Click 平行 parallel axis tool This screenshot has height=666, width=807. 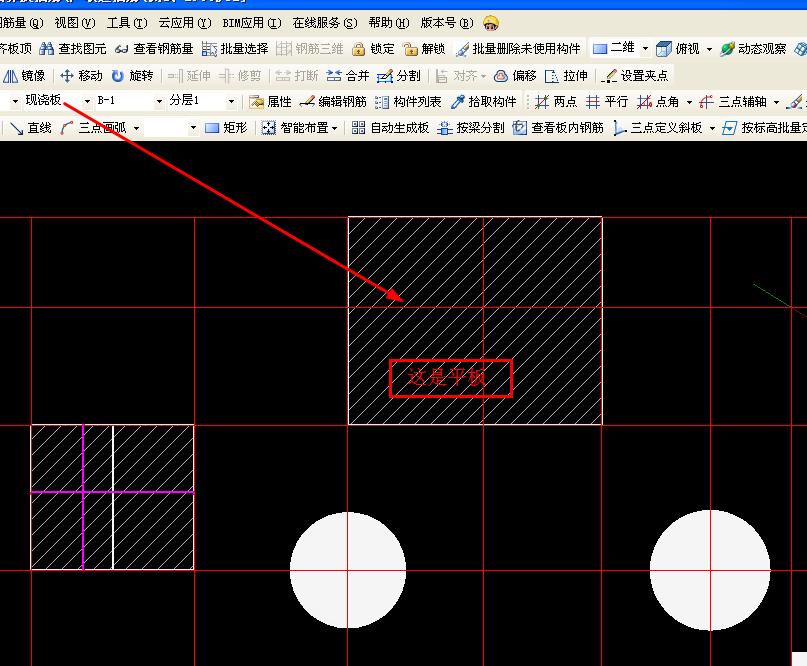[x=607, y=102]
